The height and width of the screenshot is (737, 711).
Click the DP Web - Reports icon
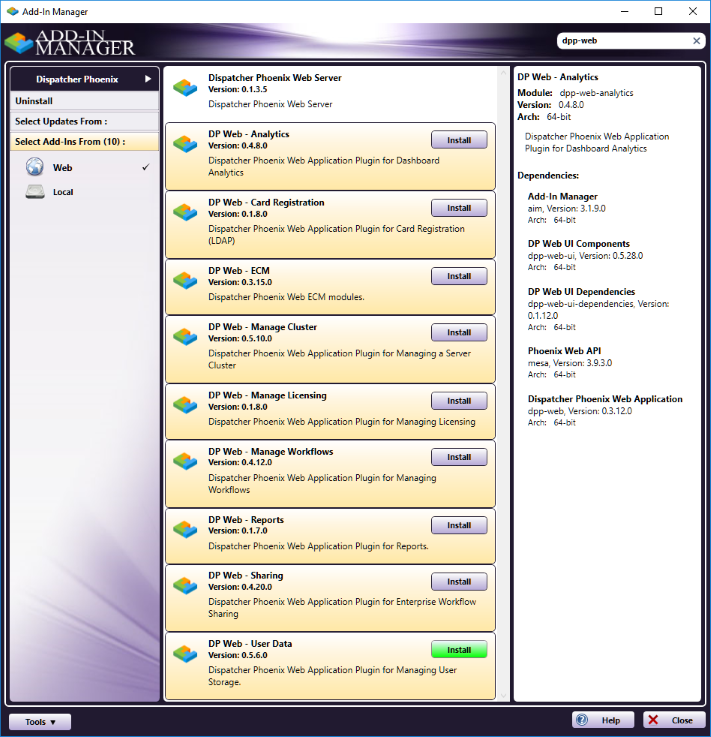tap(185, 529)
